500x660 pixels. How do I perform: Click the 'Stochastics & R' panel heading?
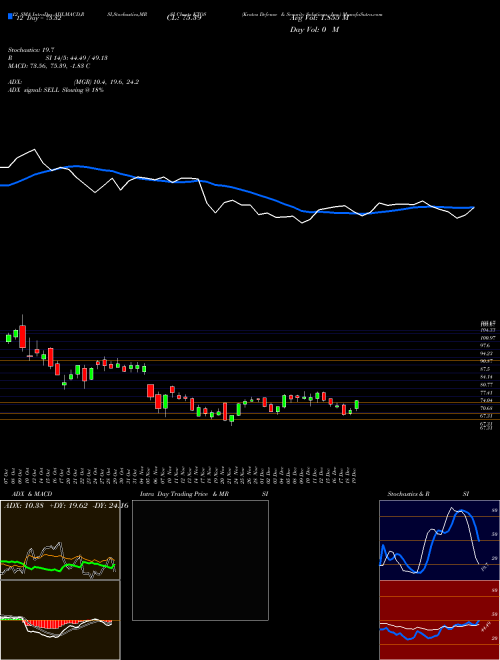(x=408, y=494)
